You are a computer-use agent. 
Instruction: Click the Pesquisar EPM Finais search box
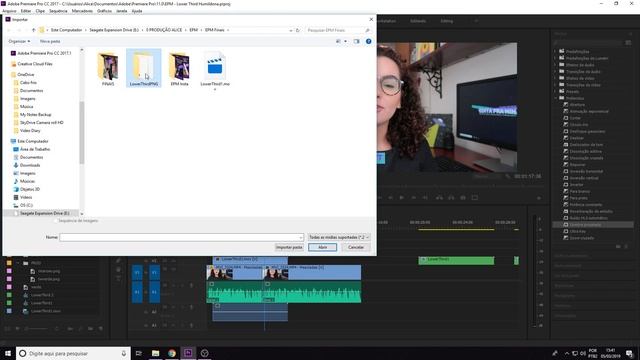coord(338,30)
